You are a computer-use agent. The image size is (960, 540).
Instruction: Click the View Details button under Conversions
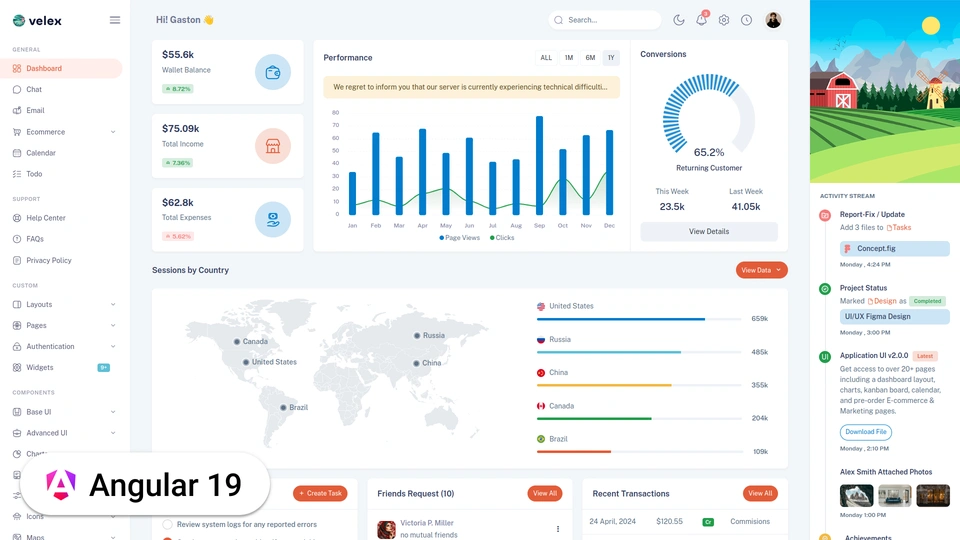pos(708,231)
